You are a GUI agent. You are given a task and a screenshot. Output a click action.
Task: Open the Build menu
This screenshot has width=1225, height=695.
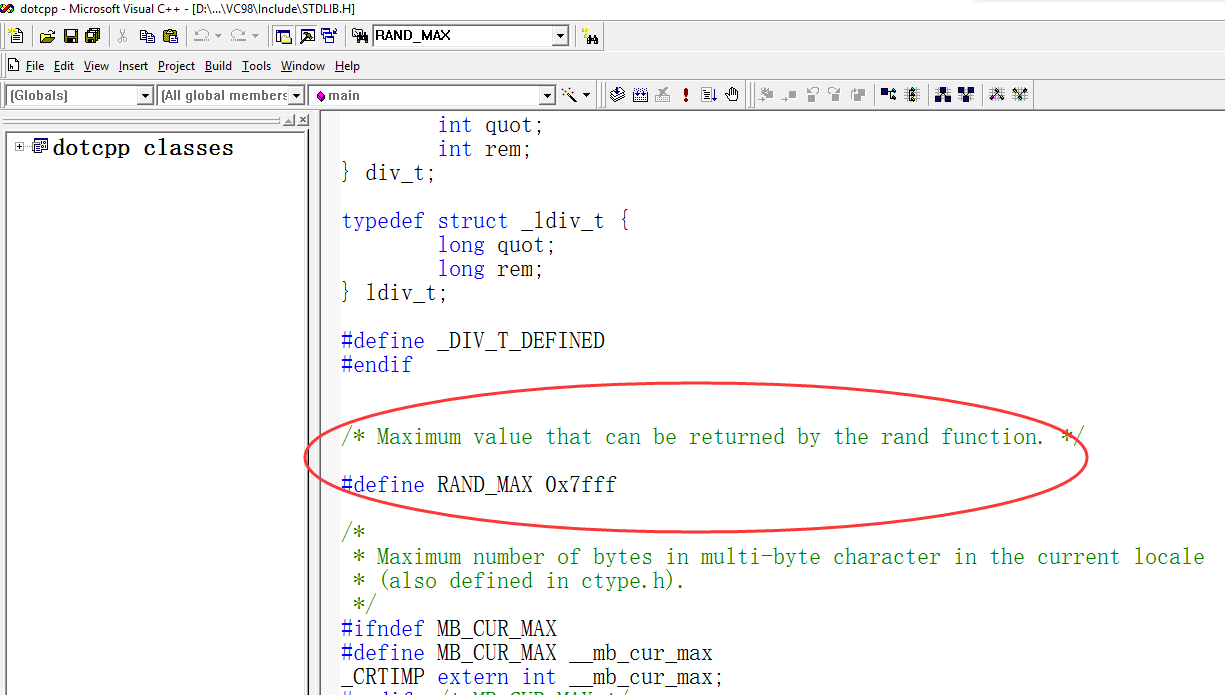click(218, 66)
